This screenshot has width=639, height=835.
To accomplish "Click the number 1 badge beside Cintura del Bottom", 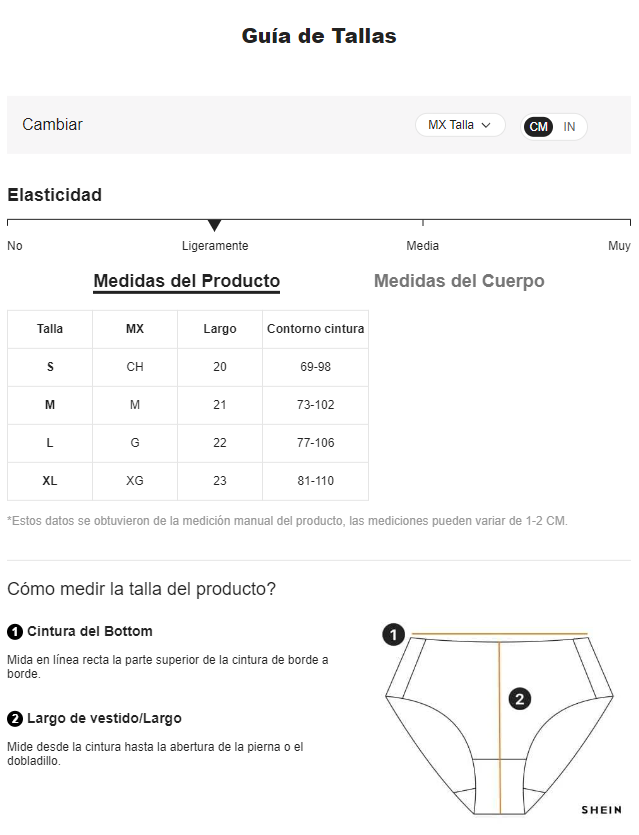I will tap(15, 632).
